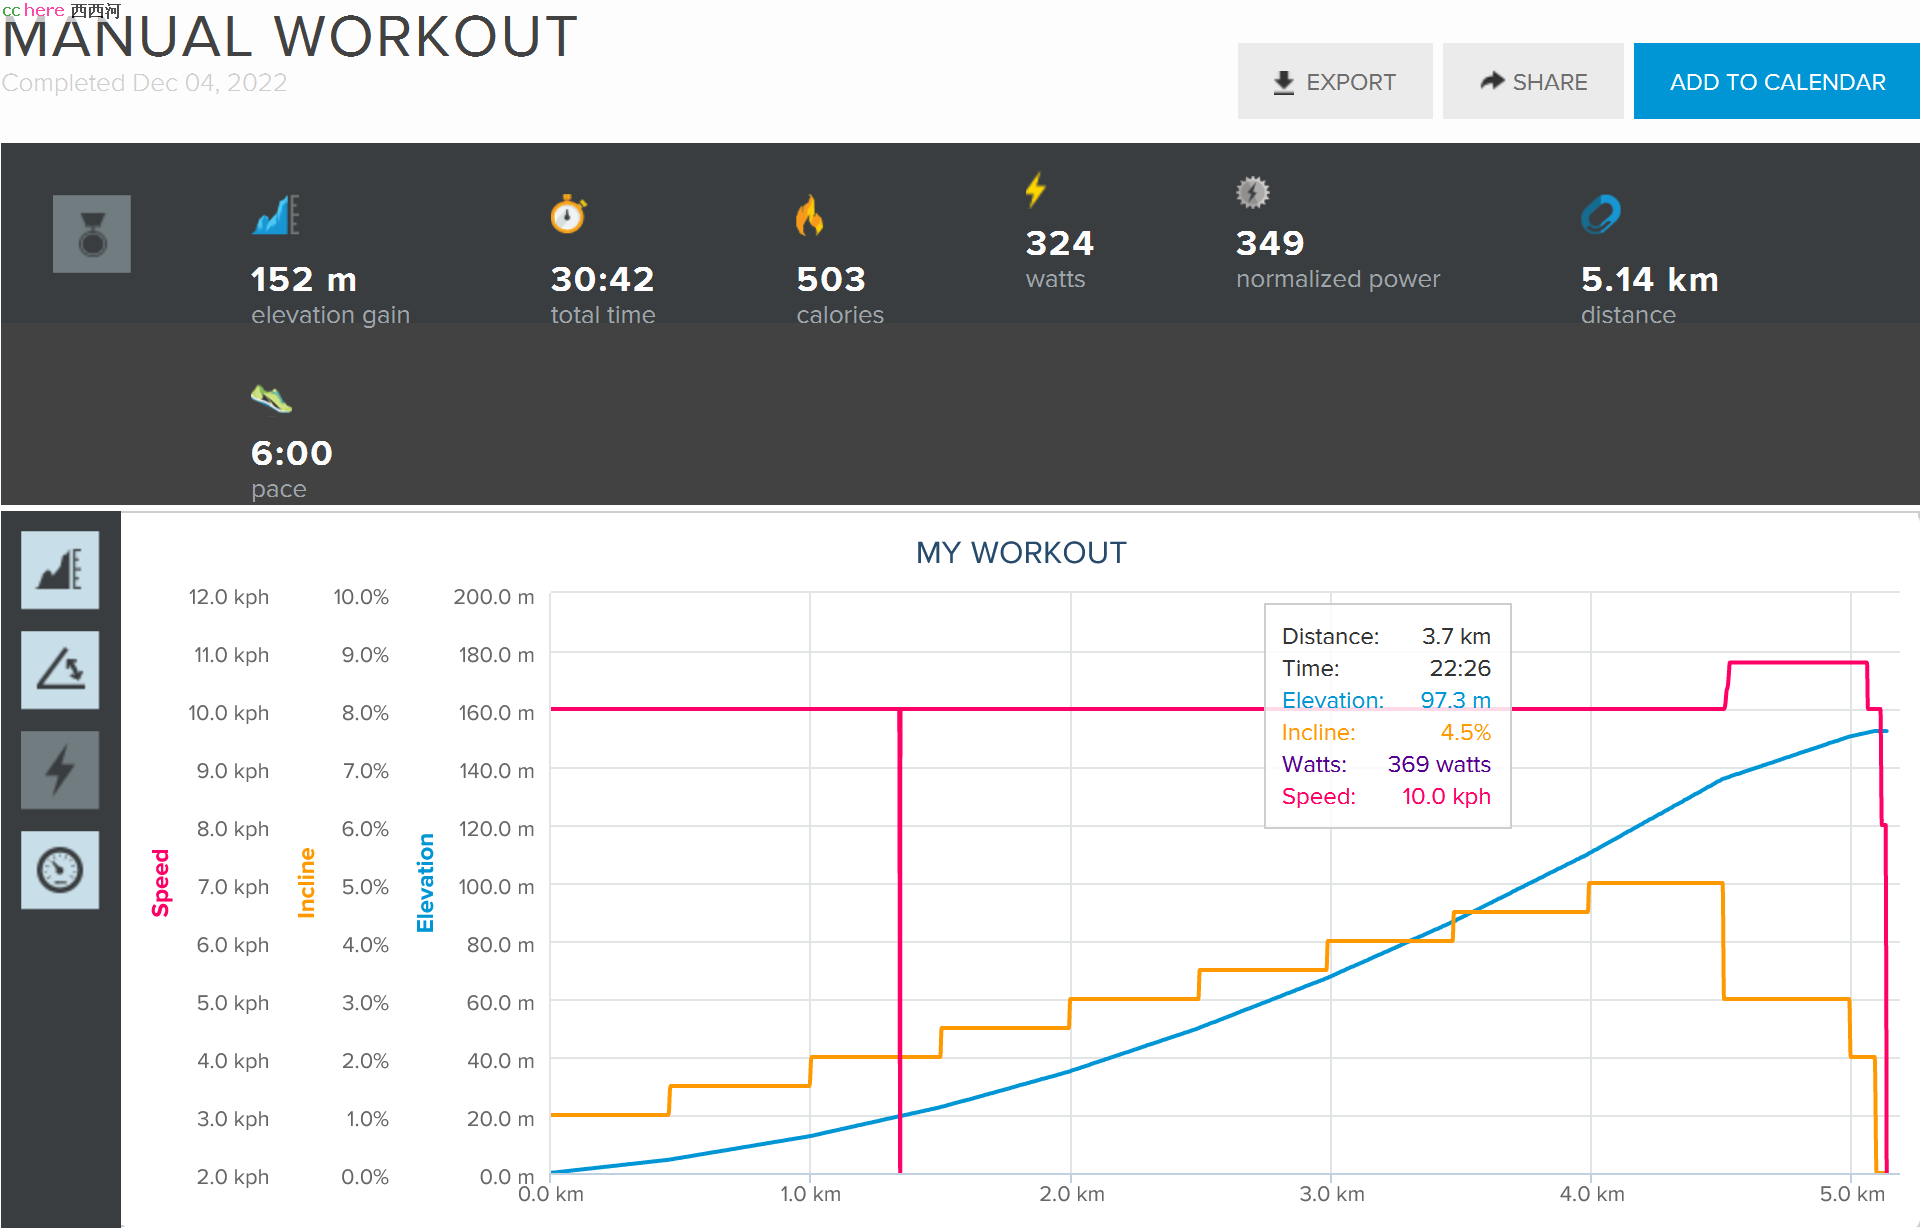
Task: Click the normalized power gear icon
Action: pos(1253,192)
